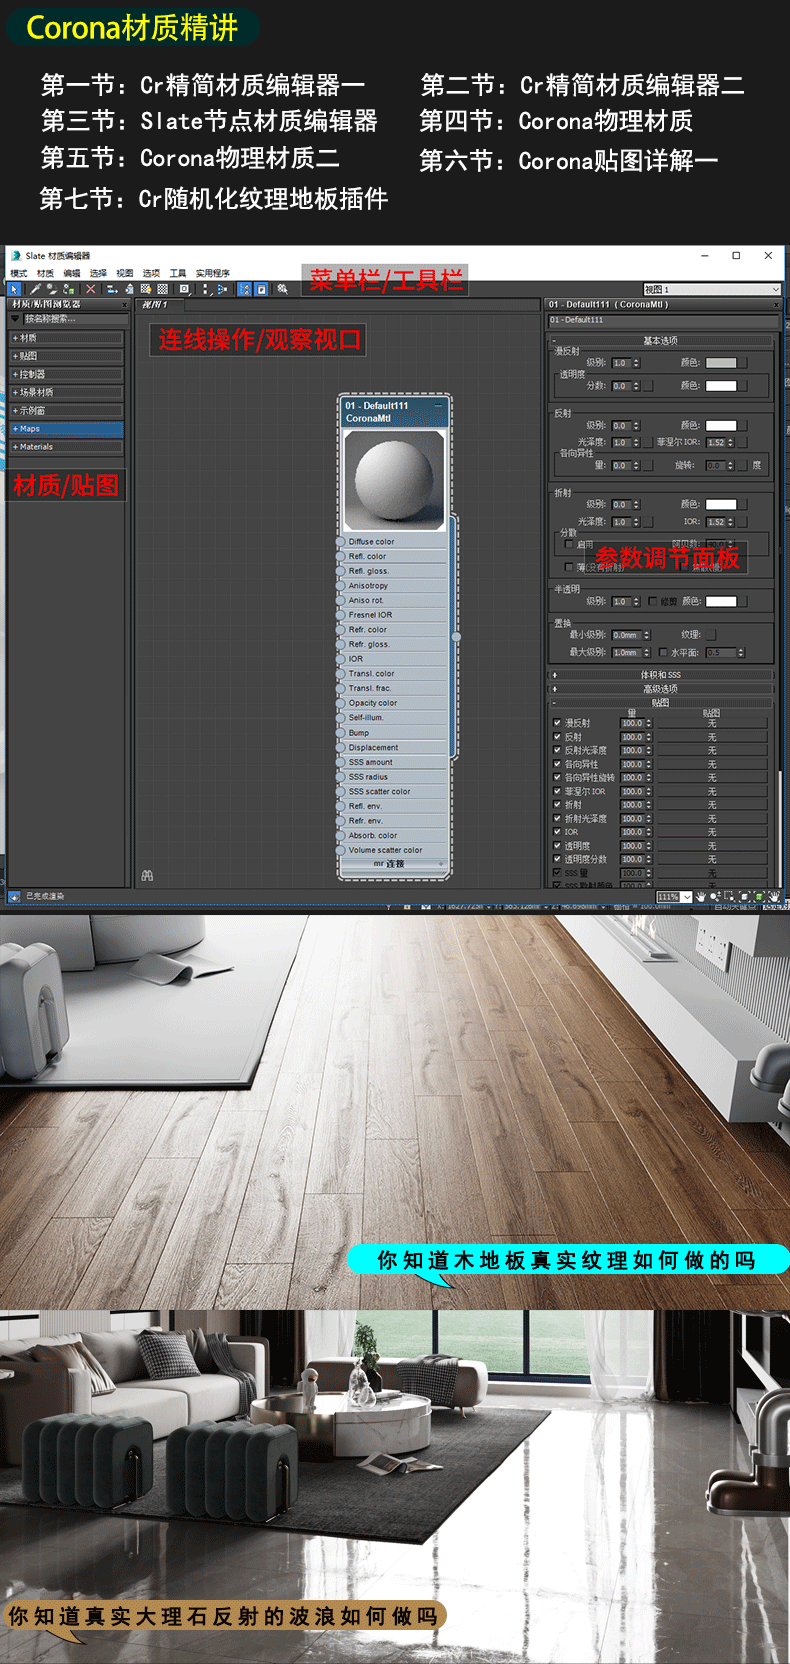Expand the 体积和 SSS rollout
This screenshot has height=1664, width=790.
[x=660, y=675]
